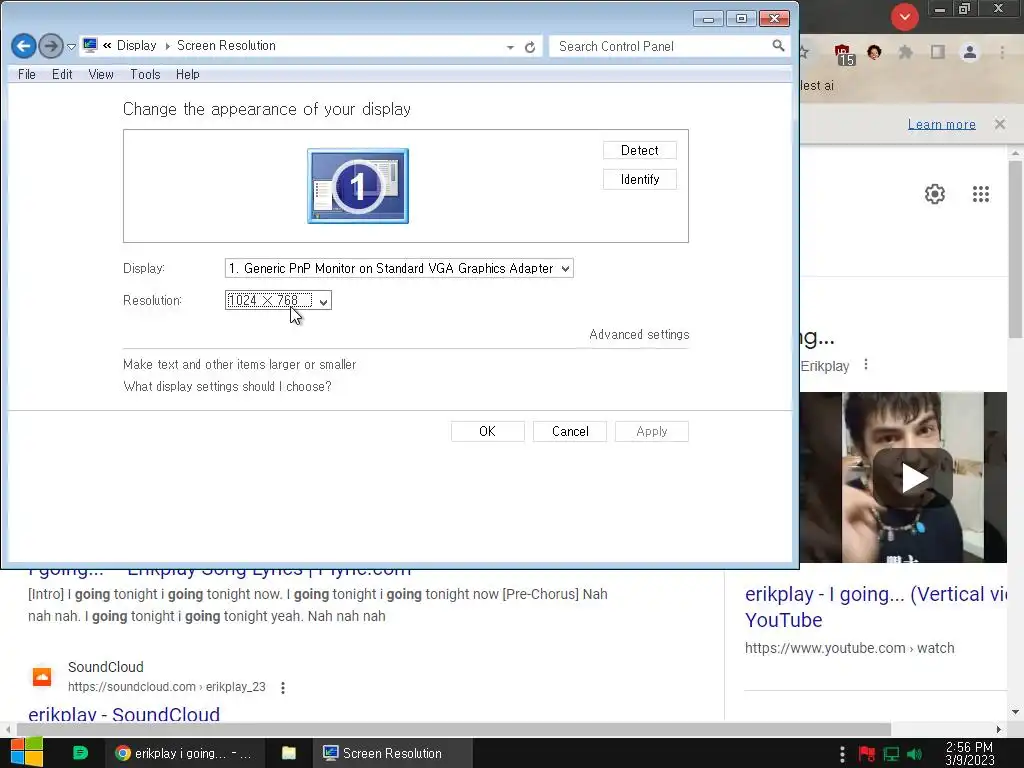
Task: Click What display settings should I choose link
Action: (x=227, y=387)
